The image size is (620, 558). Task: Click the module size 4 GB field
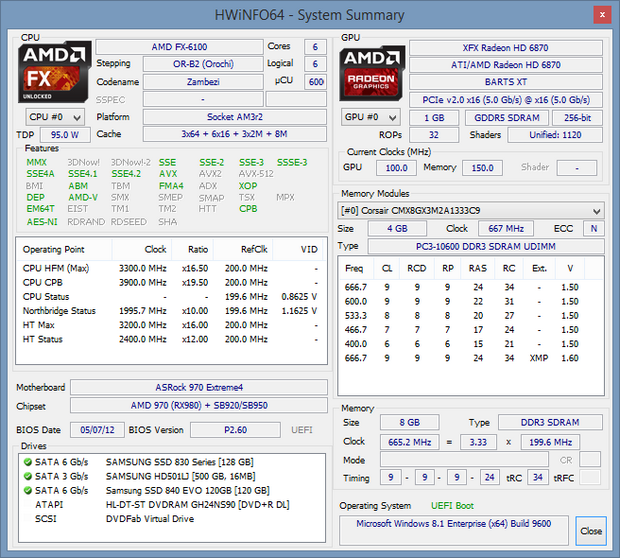coord(397,229)
